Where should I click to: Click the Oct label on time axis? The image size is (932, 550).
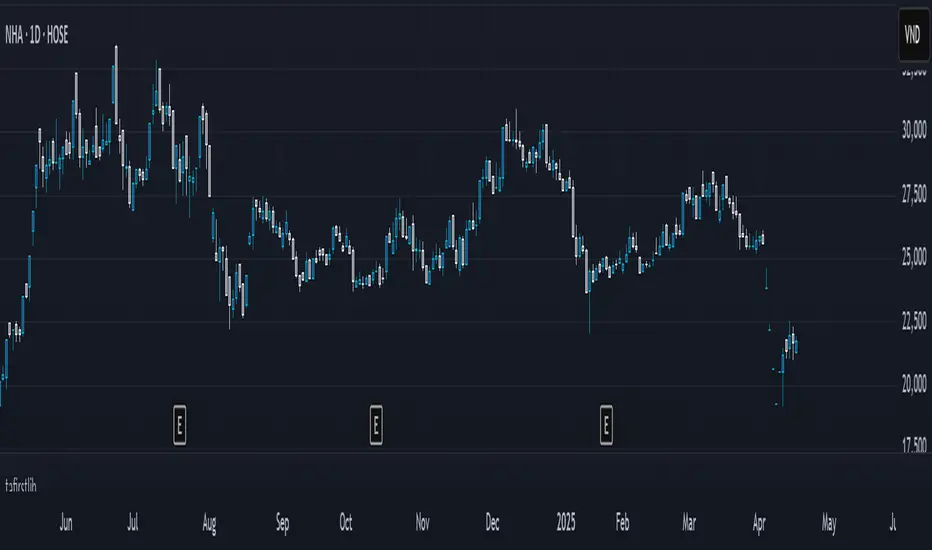[x=346, y=523]
